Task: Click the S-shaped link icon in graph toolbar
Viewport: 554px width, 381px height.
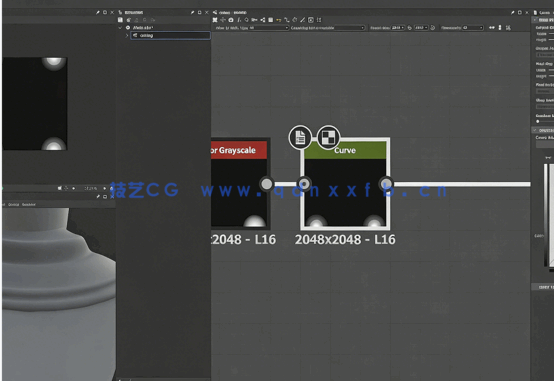Action: 287,20
